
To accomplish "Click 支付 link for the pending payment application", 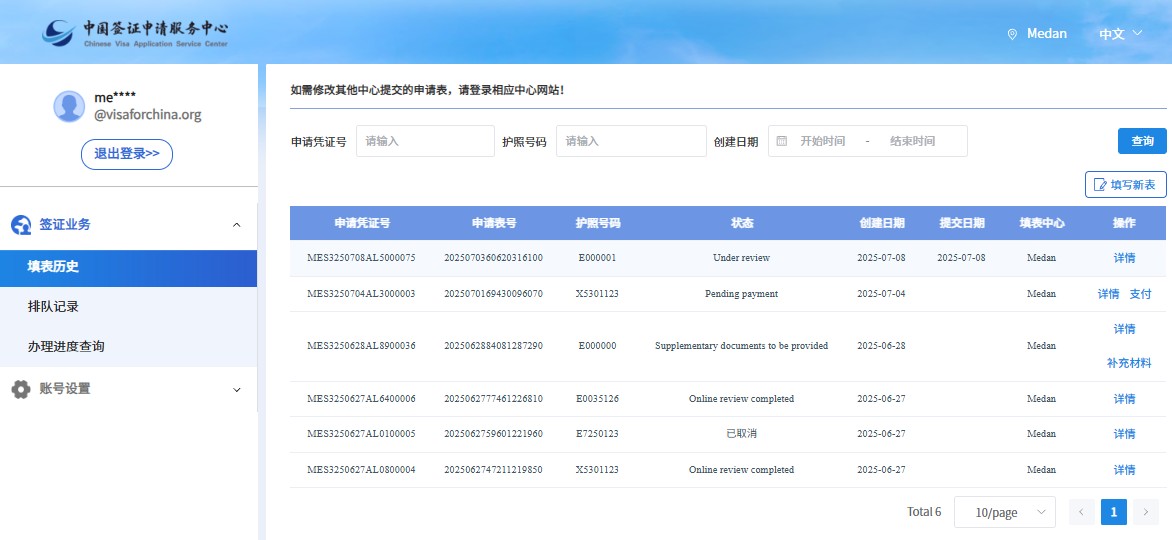I will tap(1140, 294).
